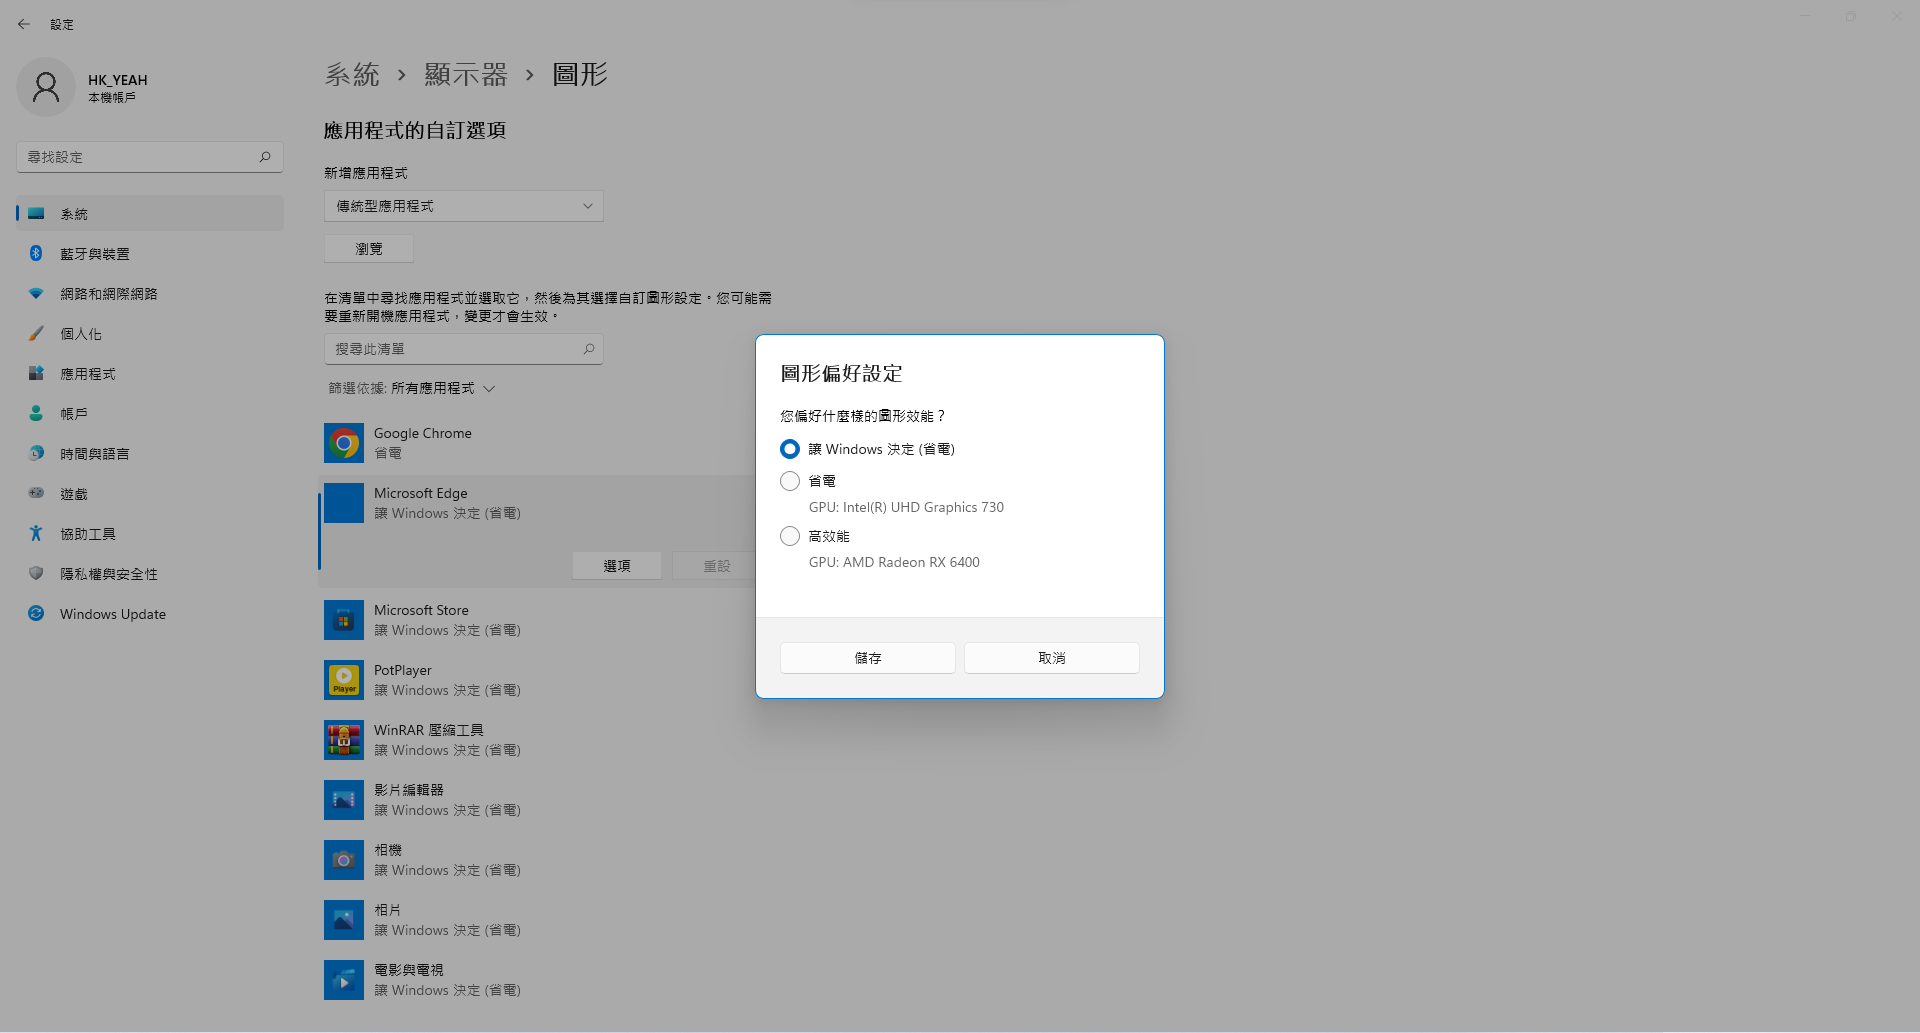
Task: Select 讓 Windows 決定 (省電) radio option
Action: click(x=790, y=449)
